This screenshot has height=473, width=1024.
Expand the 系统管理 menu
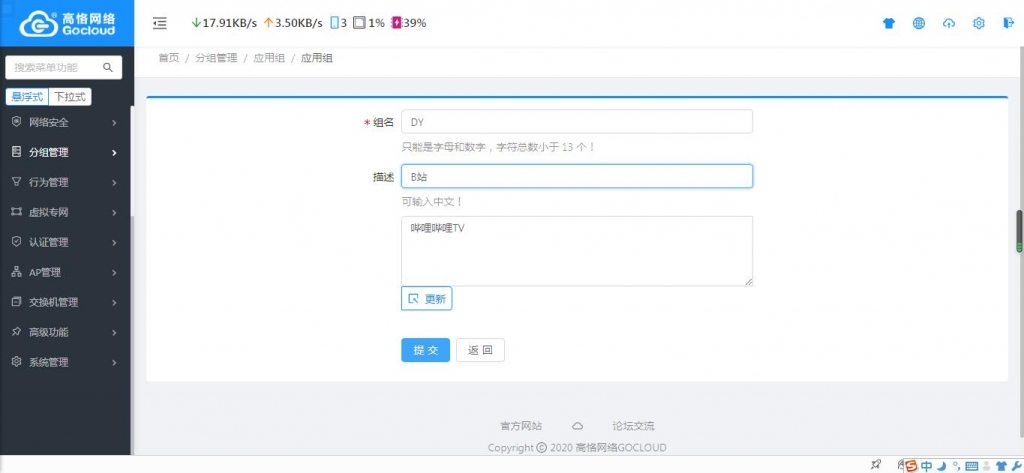pyautogui.click(x=64, y=362)
